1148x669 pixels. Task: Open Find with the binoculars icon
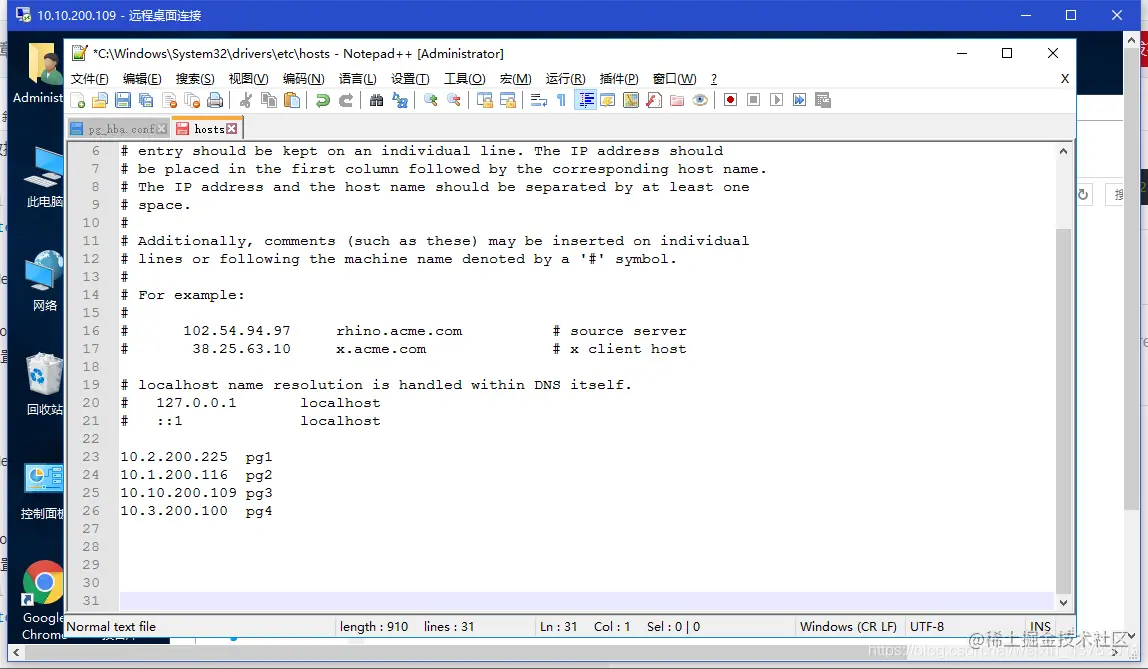[376, 100]
